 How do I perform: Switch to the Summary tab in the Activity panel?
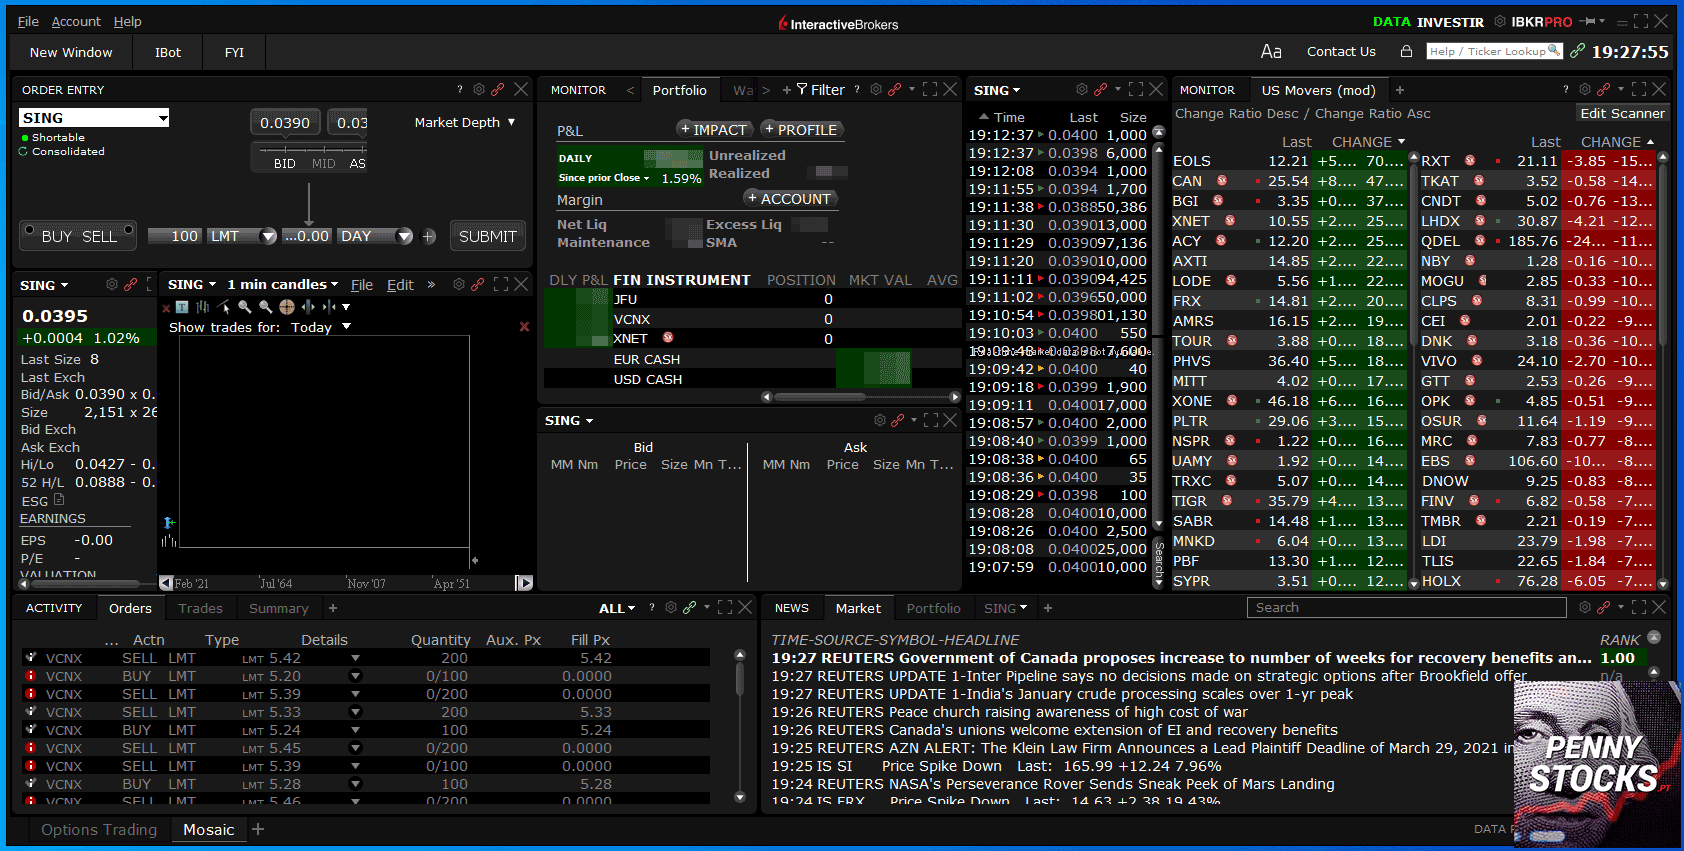[x=278, y=608]
